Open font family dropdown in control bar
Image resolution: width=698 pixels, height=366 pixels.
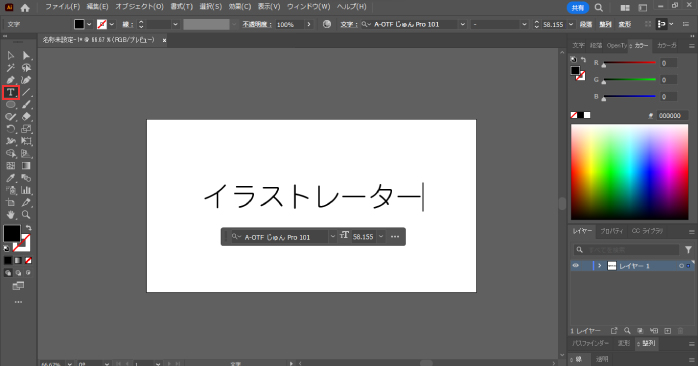(463, 24)
